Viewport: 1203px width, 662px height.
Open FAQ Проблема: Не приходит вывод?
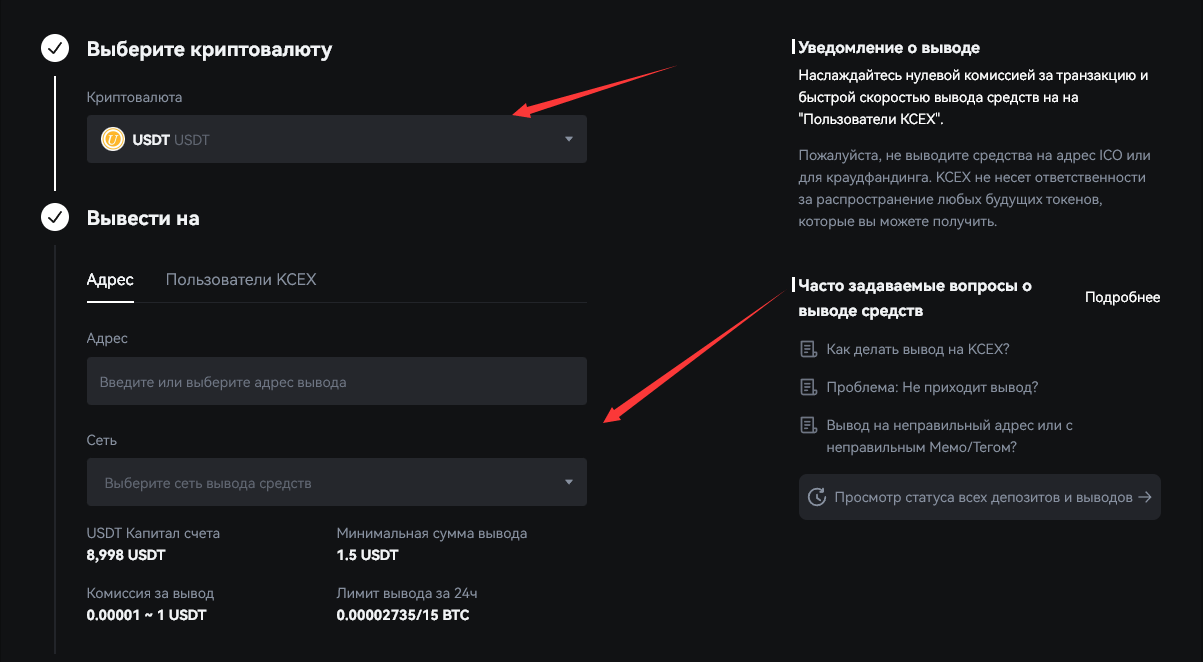point(932,387)
